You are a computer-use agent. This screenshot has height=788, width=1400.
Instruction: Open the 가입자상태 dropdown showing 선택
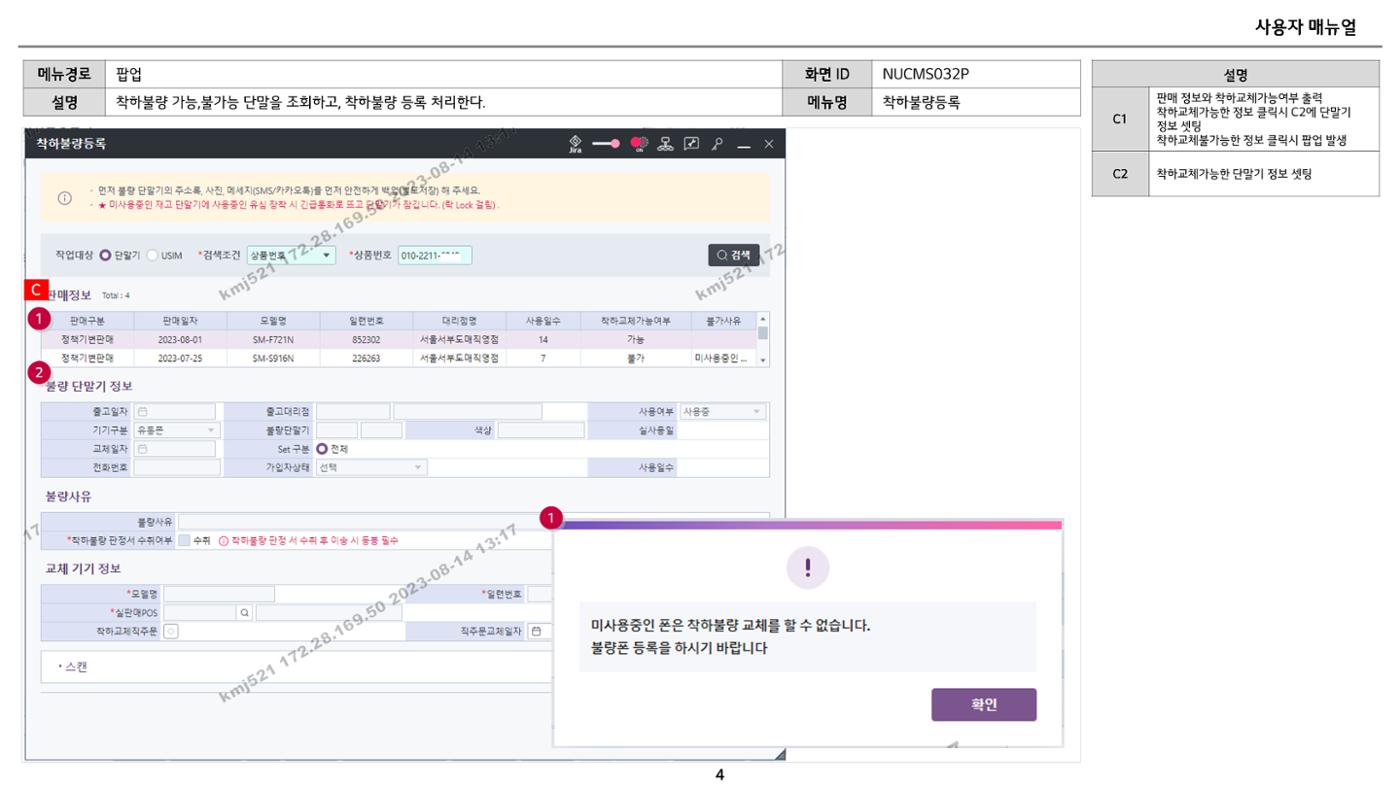pos(371,467)
